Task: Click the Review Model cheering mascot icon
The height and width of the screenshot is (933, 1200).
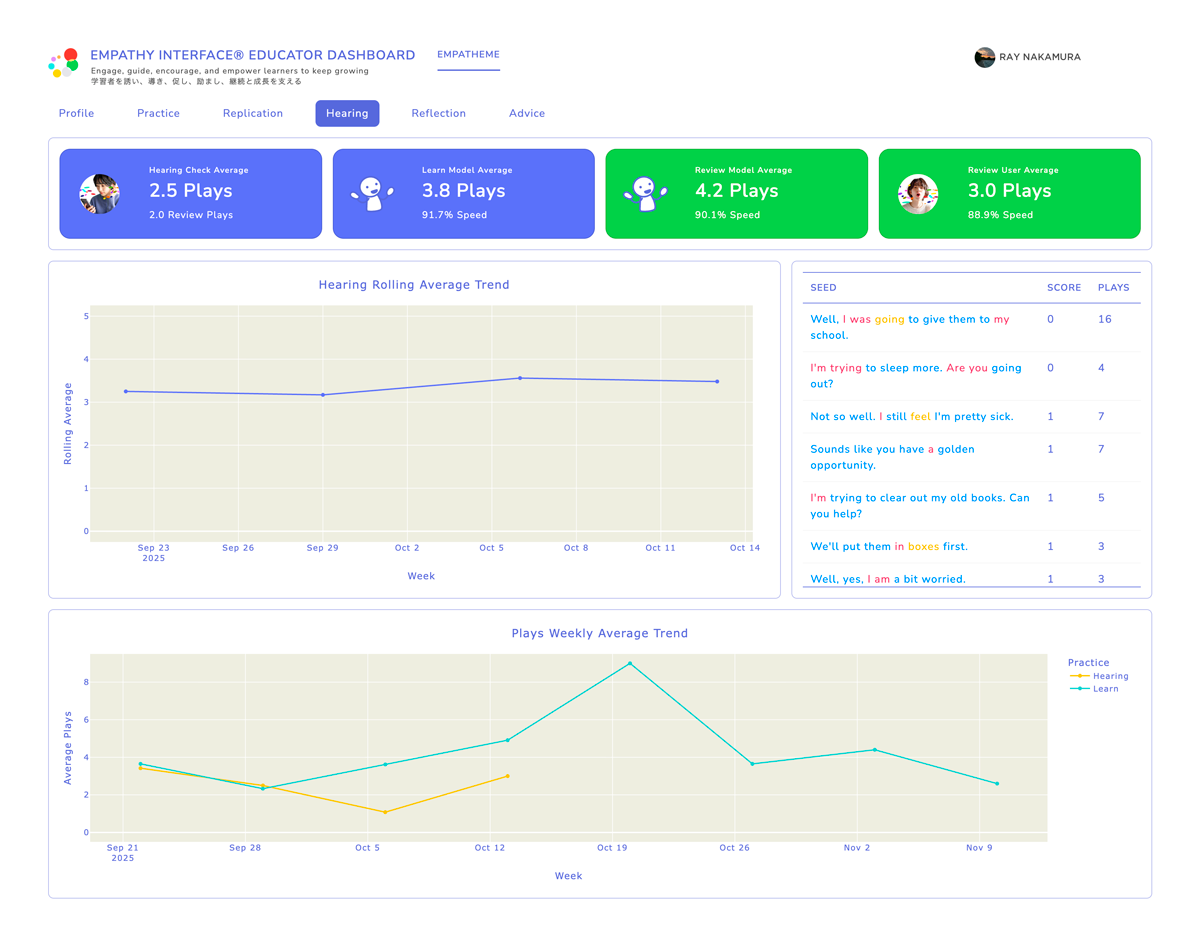Action: [x=645, y=193]
